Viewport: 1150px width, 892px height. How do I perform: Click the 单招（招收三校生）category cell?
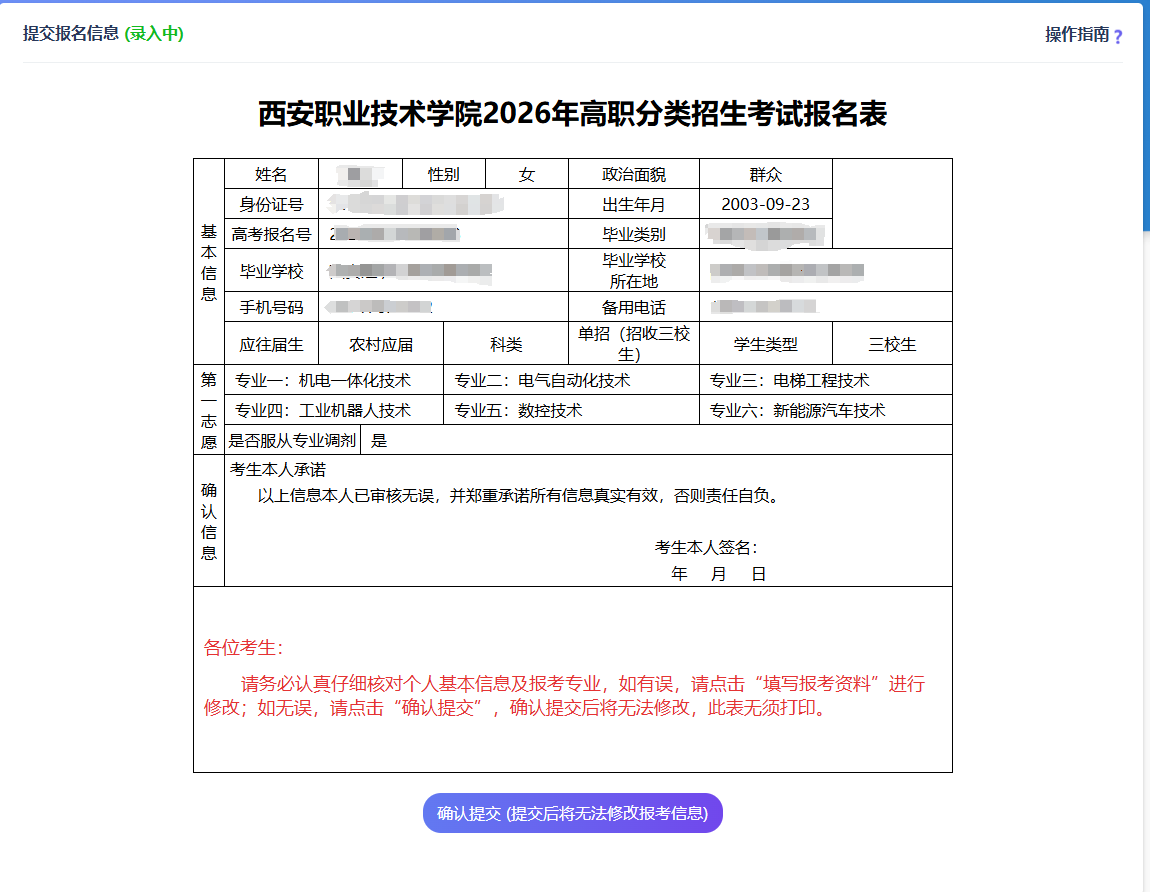[x=633, y=343]
